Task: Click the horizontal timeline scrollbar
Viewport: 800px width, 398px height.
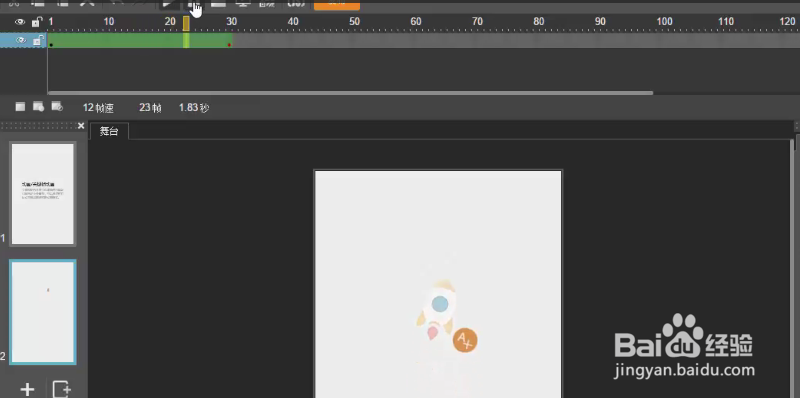Action: click(x=351, y=93)
